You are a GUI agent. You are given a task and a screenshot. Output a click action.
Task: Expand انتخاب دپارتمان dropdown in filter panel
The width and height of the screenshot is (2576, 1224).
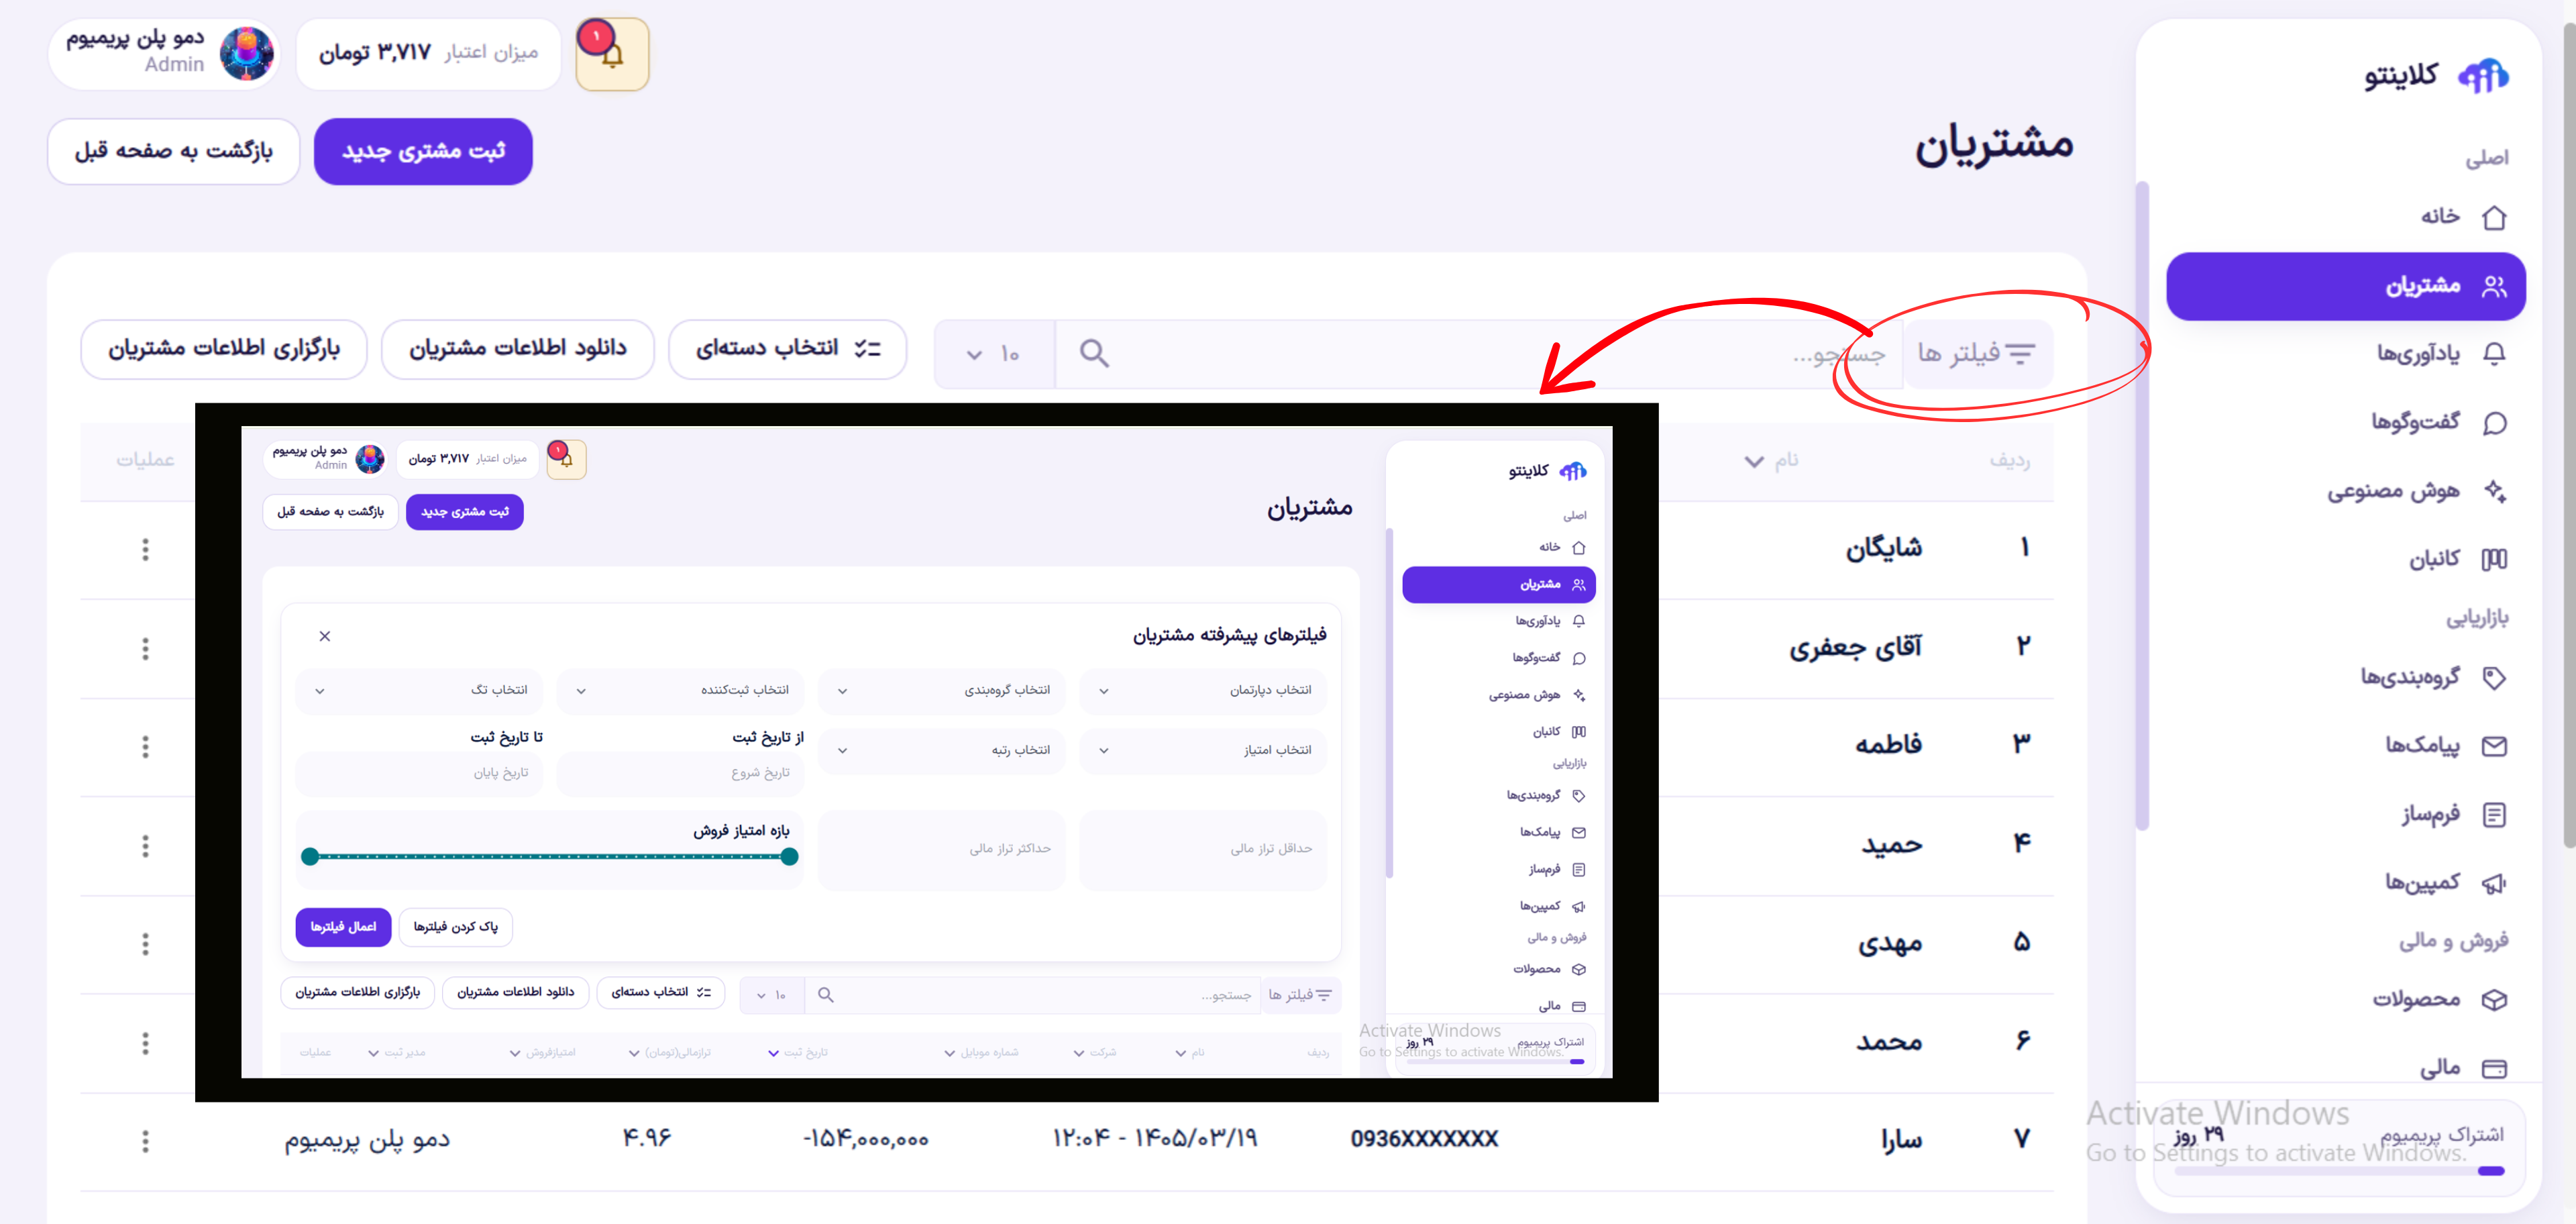click(x=1203, y=691)
